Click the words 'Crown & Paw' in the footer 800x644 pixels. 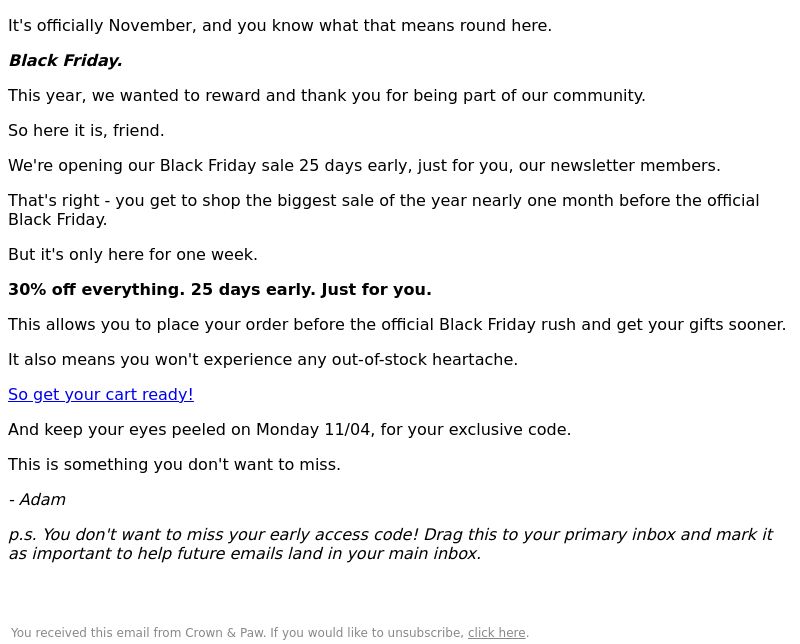(224, 633)
